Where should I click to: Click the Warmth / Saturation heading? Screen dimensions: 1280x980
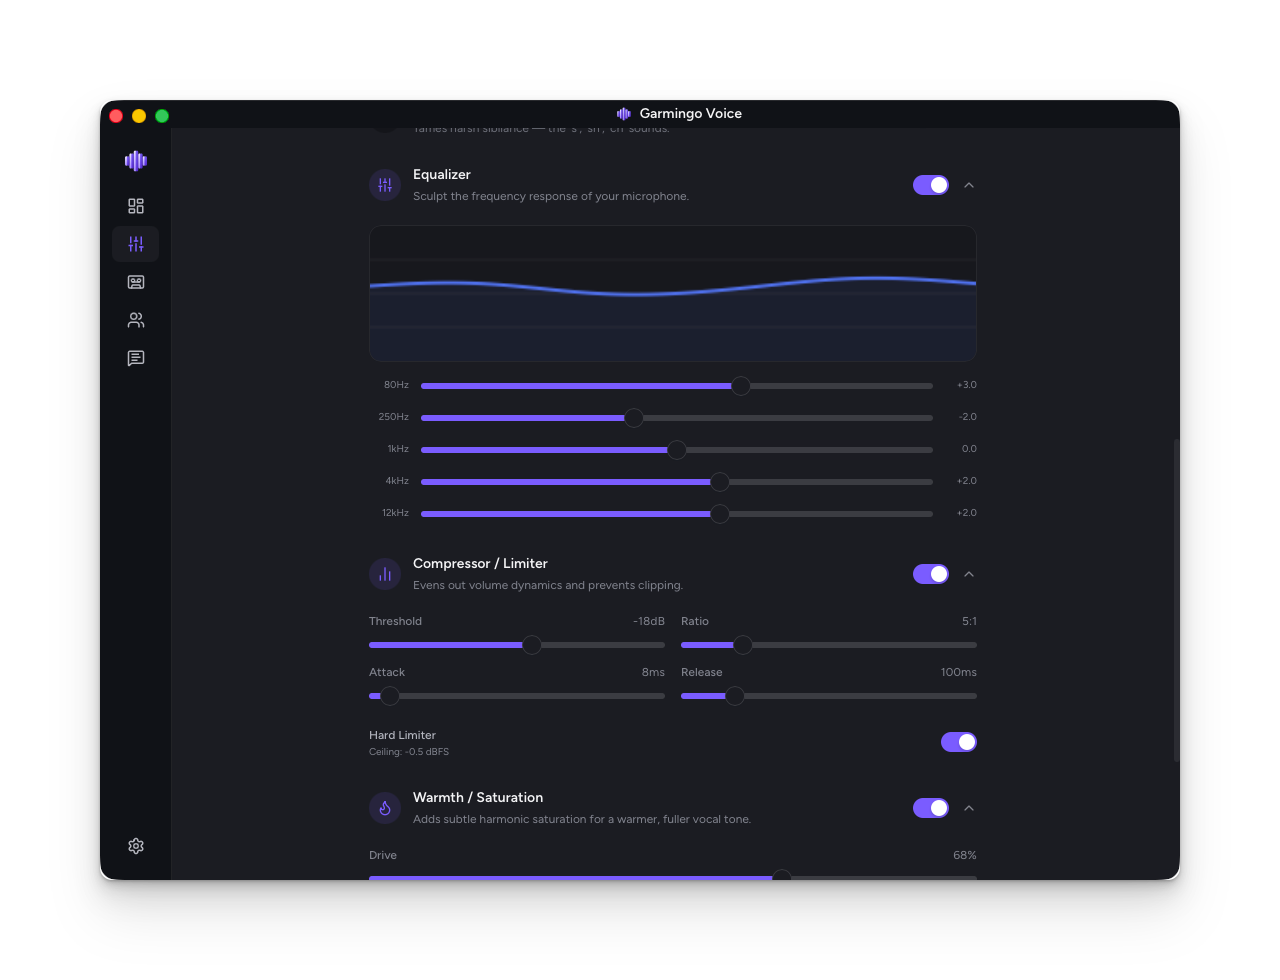[x=478, y=798]
